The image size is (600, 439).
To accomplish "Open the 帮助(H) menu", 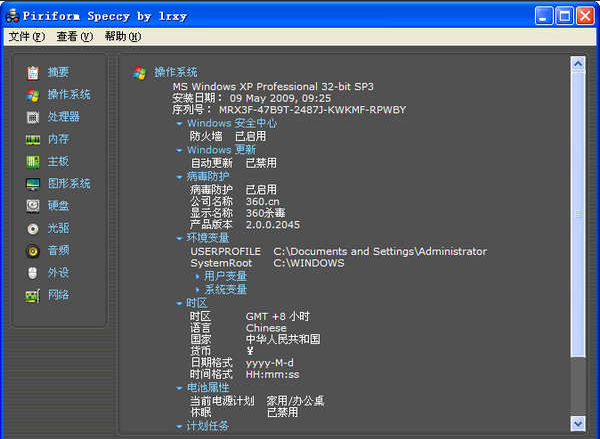I will [122, 36].
